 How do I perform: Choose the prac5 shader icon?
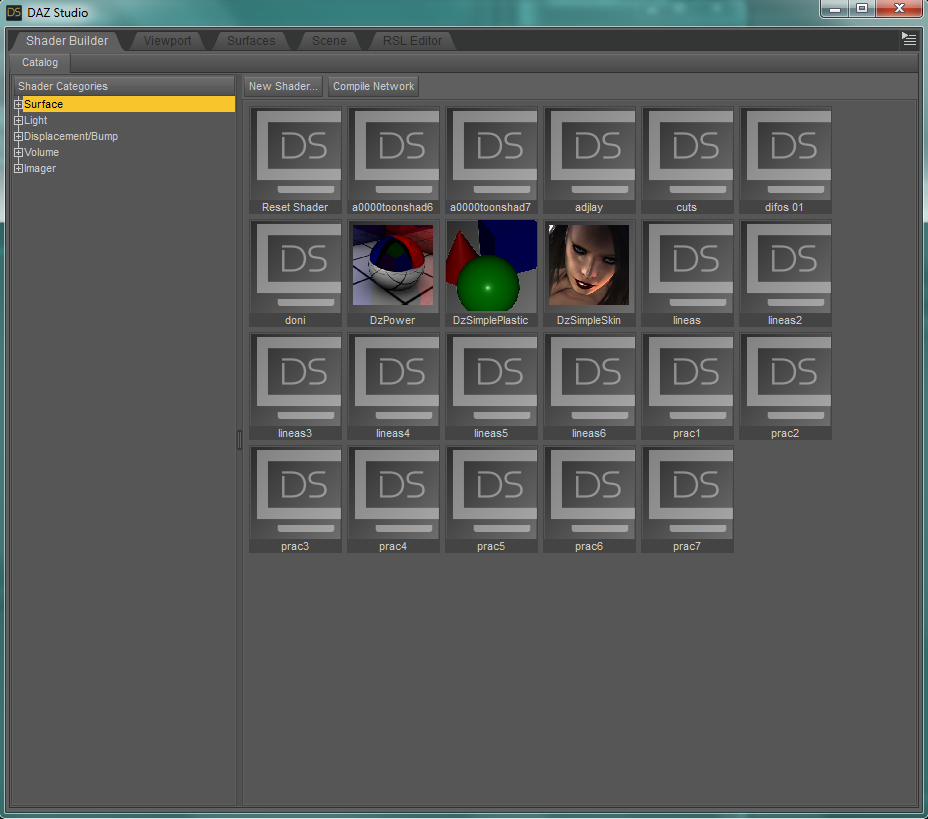(x=491, y=499)
